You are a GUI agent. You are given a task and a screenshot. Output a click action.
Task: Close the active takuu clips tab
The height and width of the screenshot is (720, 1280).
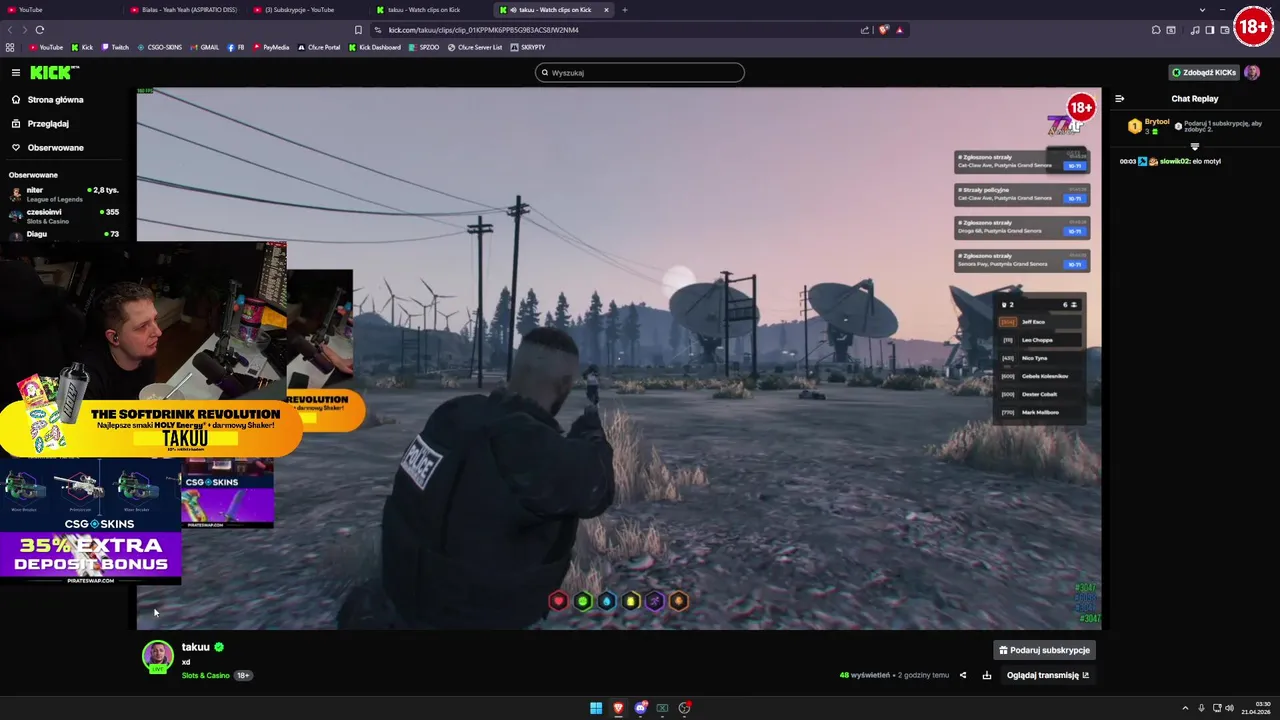606,10
